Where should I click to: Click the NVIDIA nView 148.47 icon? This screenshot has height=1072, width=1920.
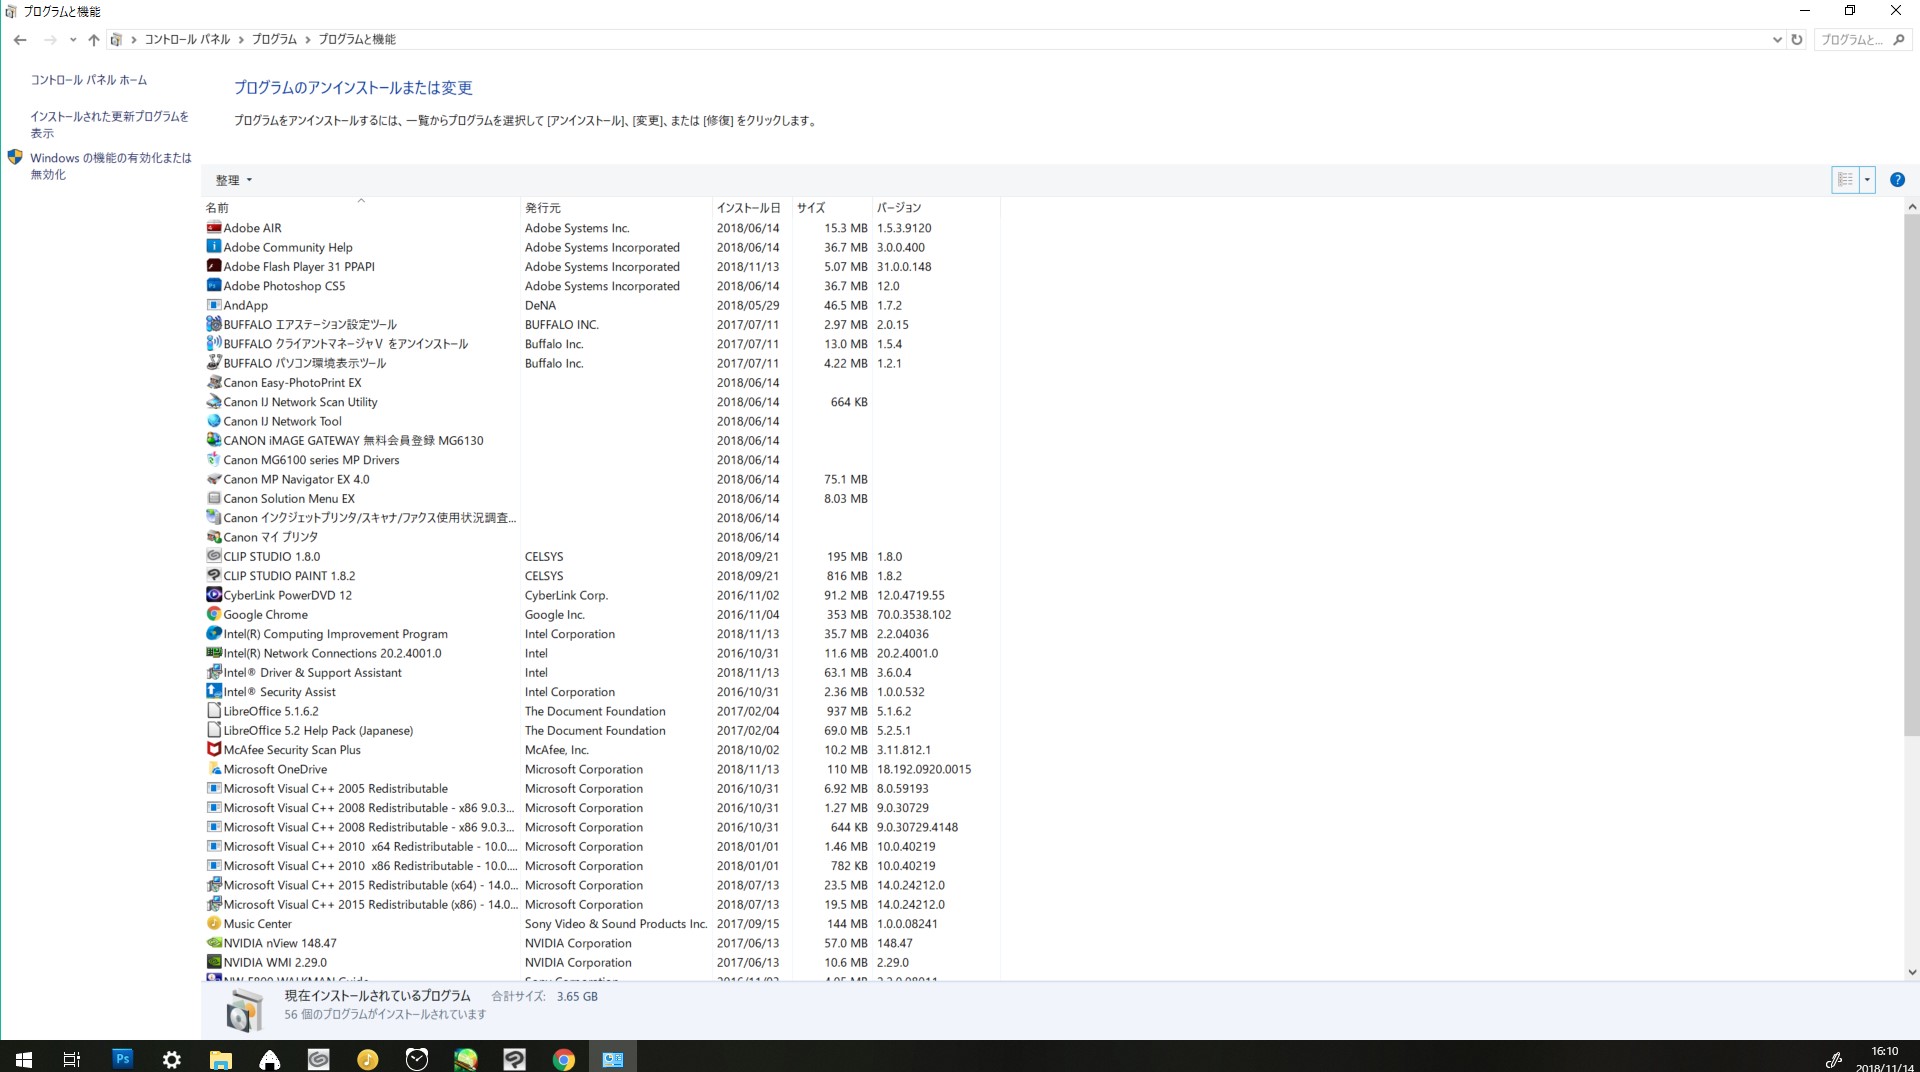(x=213, y=943)
